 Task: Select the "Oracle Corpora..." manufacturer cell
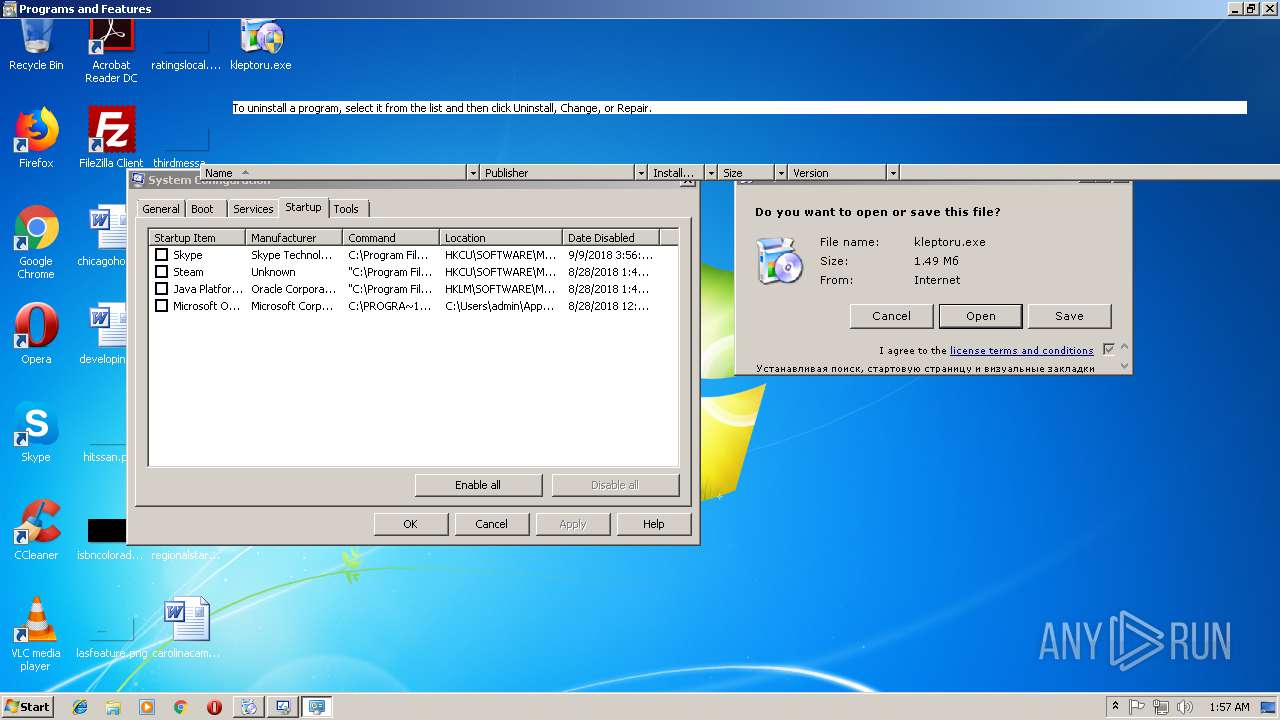tap(293, 289)
